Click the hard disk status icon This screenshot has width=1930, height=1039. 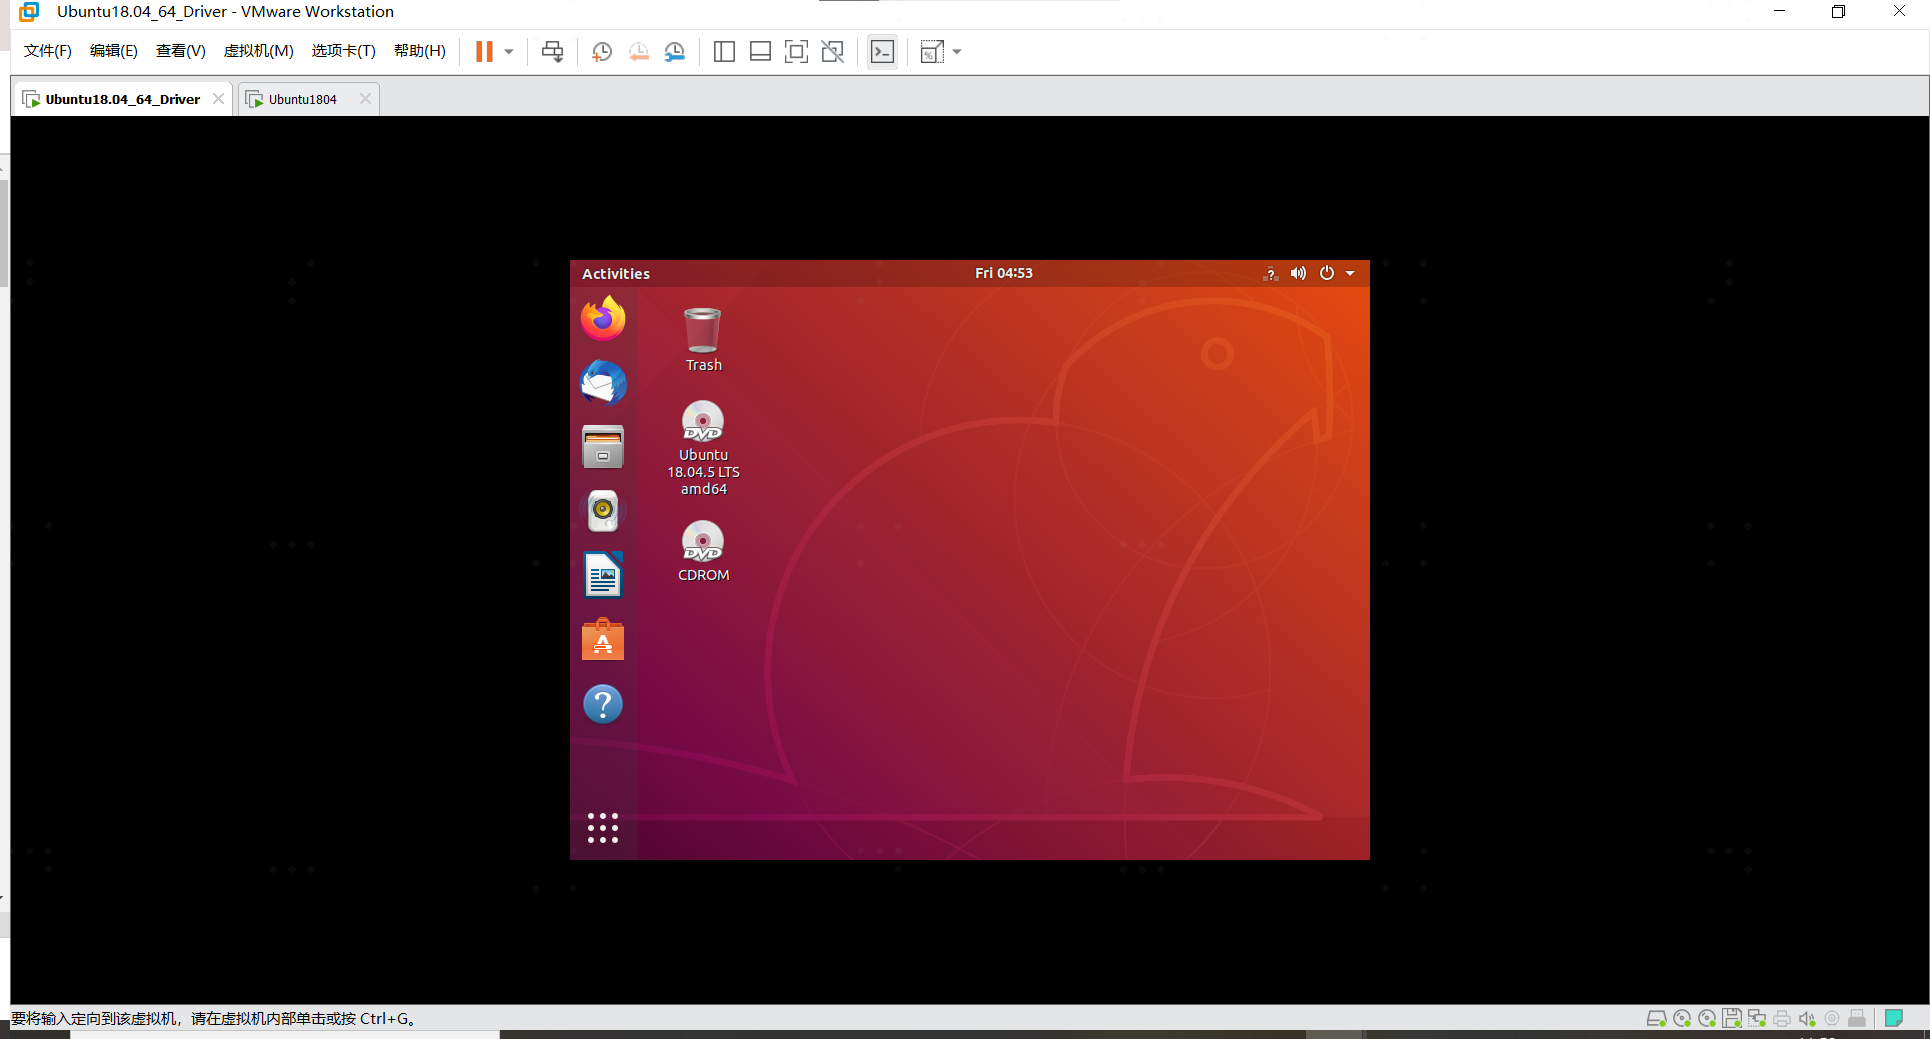click(x=1657, y=1018)
